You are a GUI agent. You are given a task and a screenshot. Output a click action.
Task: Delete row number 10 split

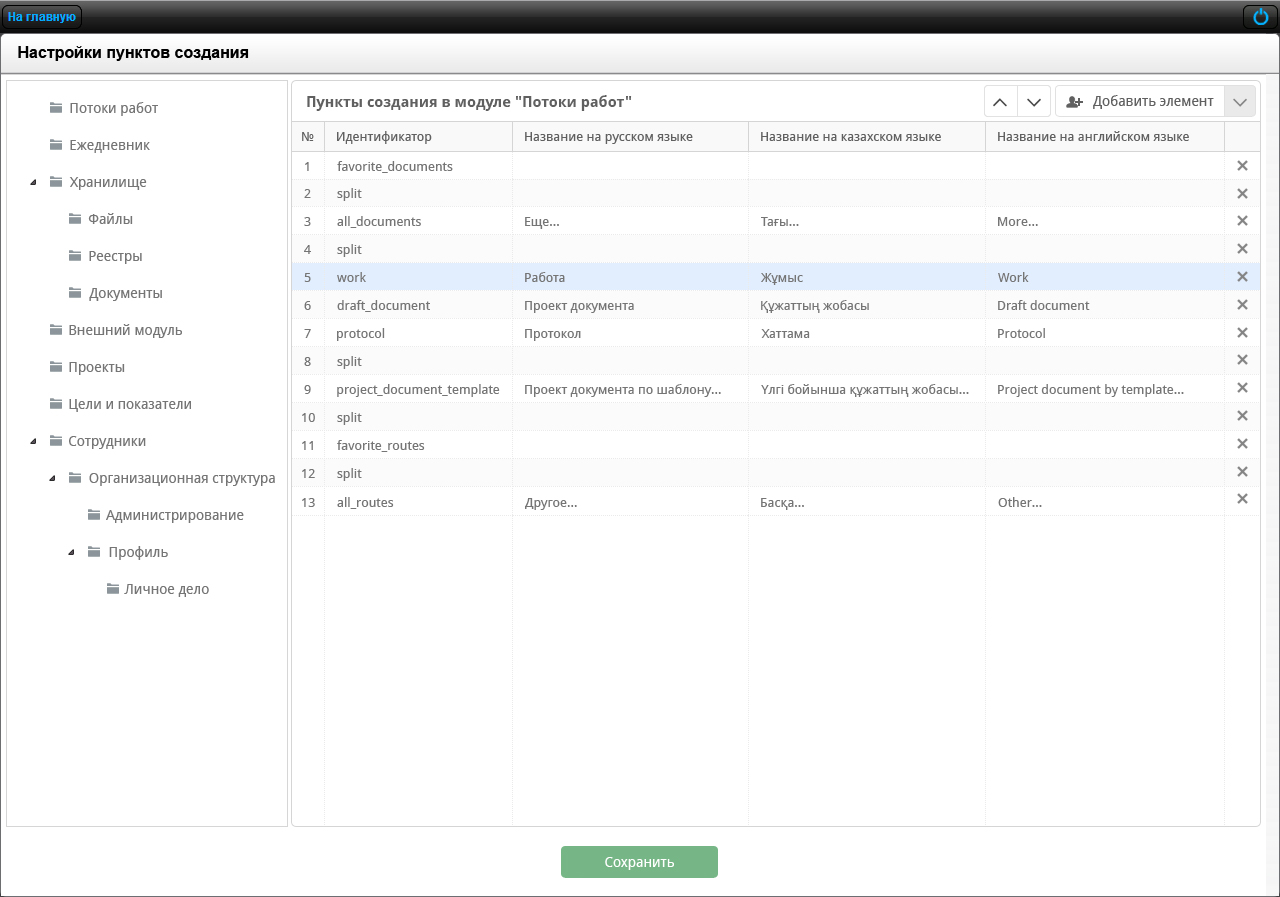1242,416
